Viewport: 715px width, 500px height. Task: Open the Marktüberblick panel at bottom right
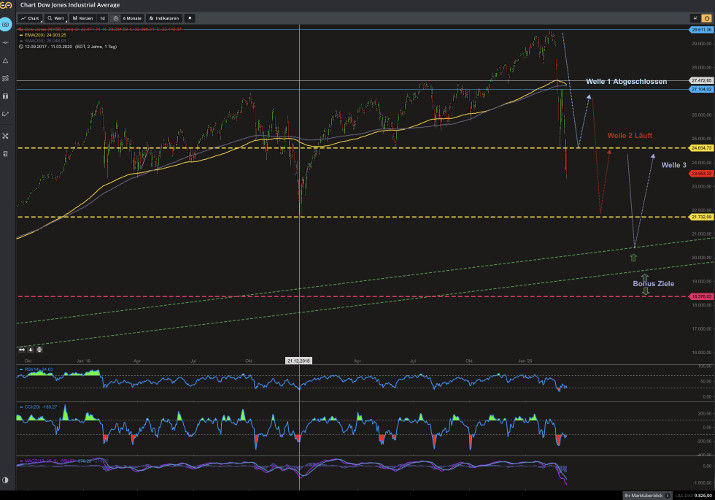647,495
